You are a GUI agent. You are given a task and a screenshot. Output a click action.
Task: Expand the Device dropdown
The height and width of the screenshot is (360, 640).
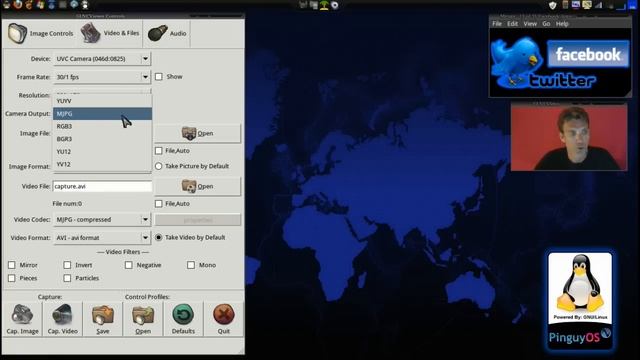(102, 59)
